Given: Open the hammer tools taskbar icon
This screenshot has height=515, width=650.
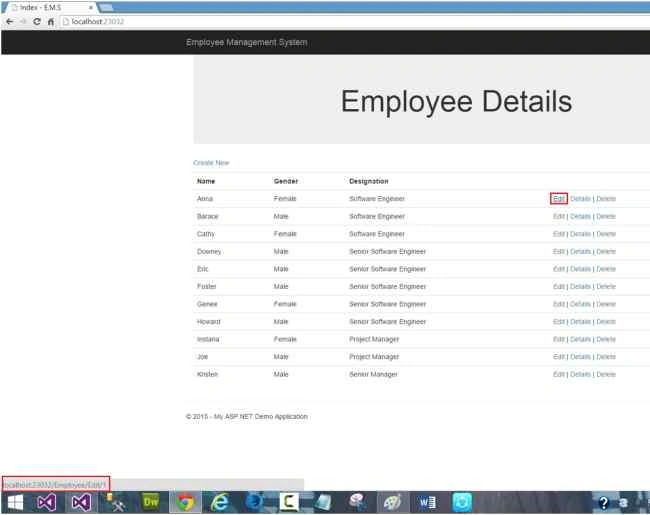Looking at the screenshot, I should coord(116,503).
